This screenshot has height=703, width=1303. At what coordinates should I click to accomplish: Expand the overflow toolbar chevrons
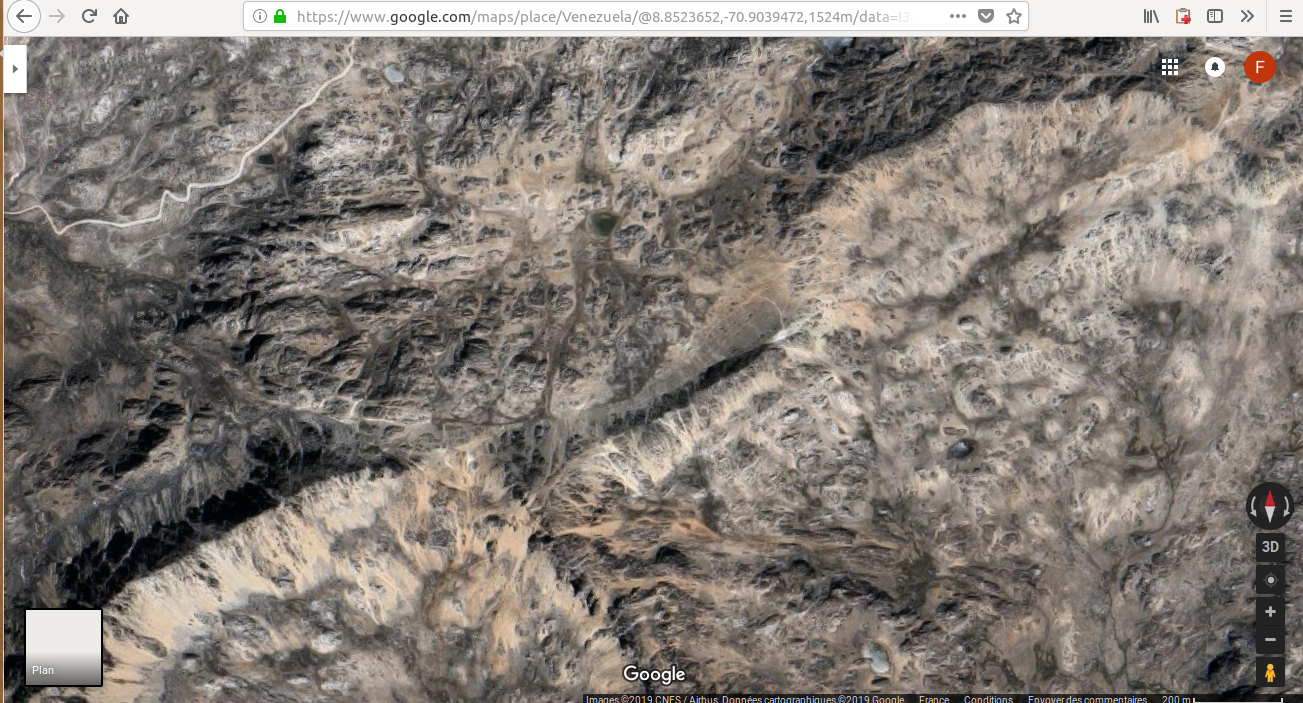click(x=1247, y=16)
